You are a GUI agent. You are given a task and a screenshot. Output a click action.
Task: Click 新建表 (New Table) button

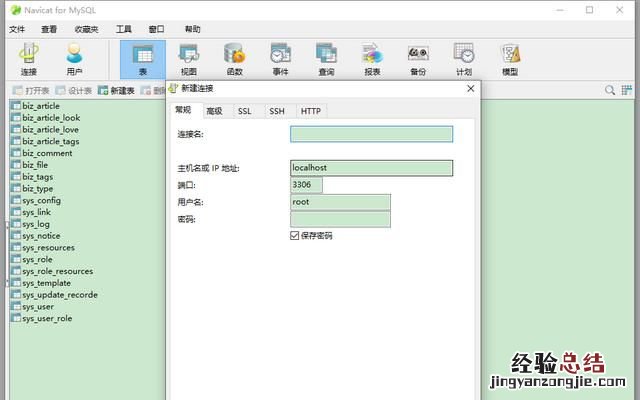[x=116, y=91]
